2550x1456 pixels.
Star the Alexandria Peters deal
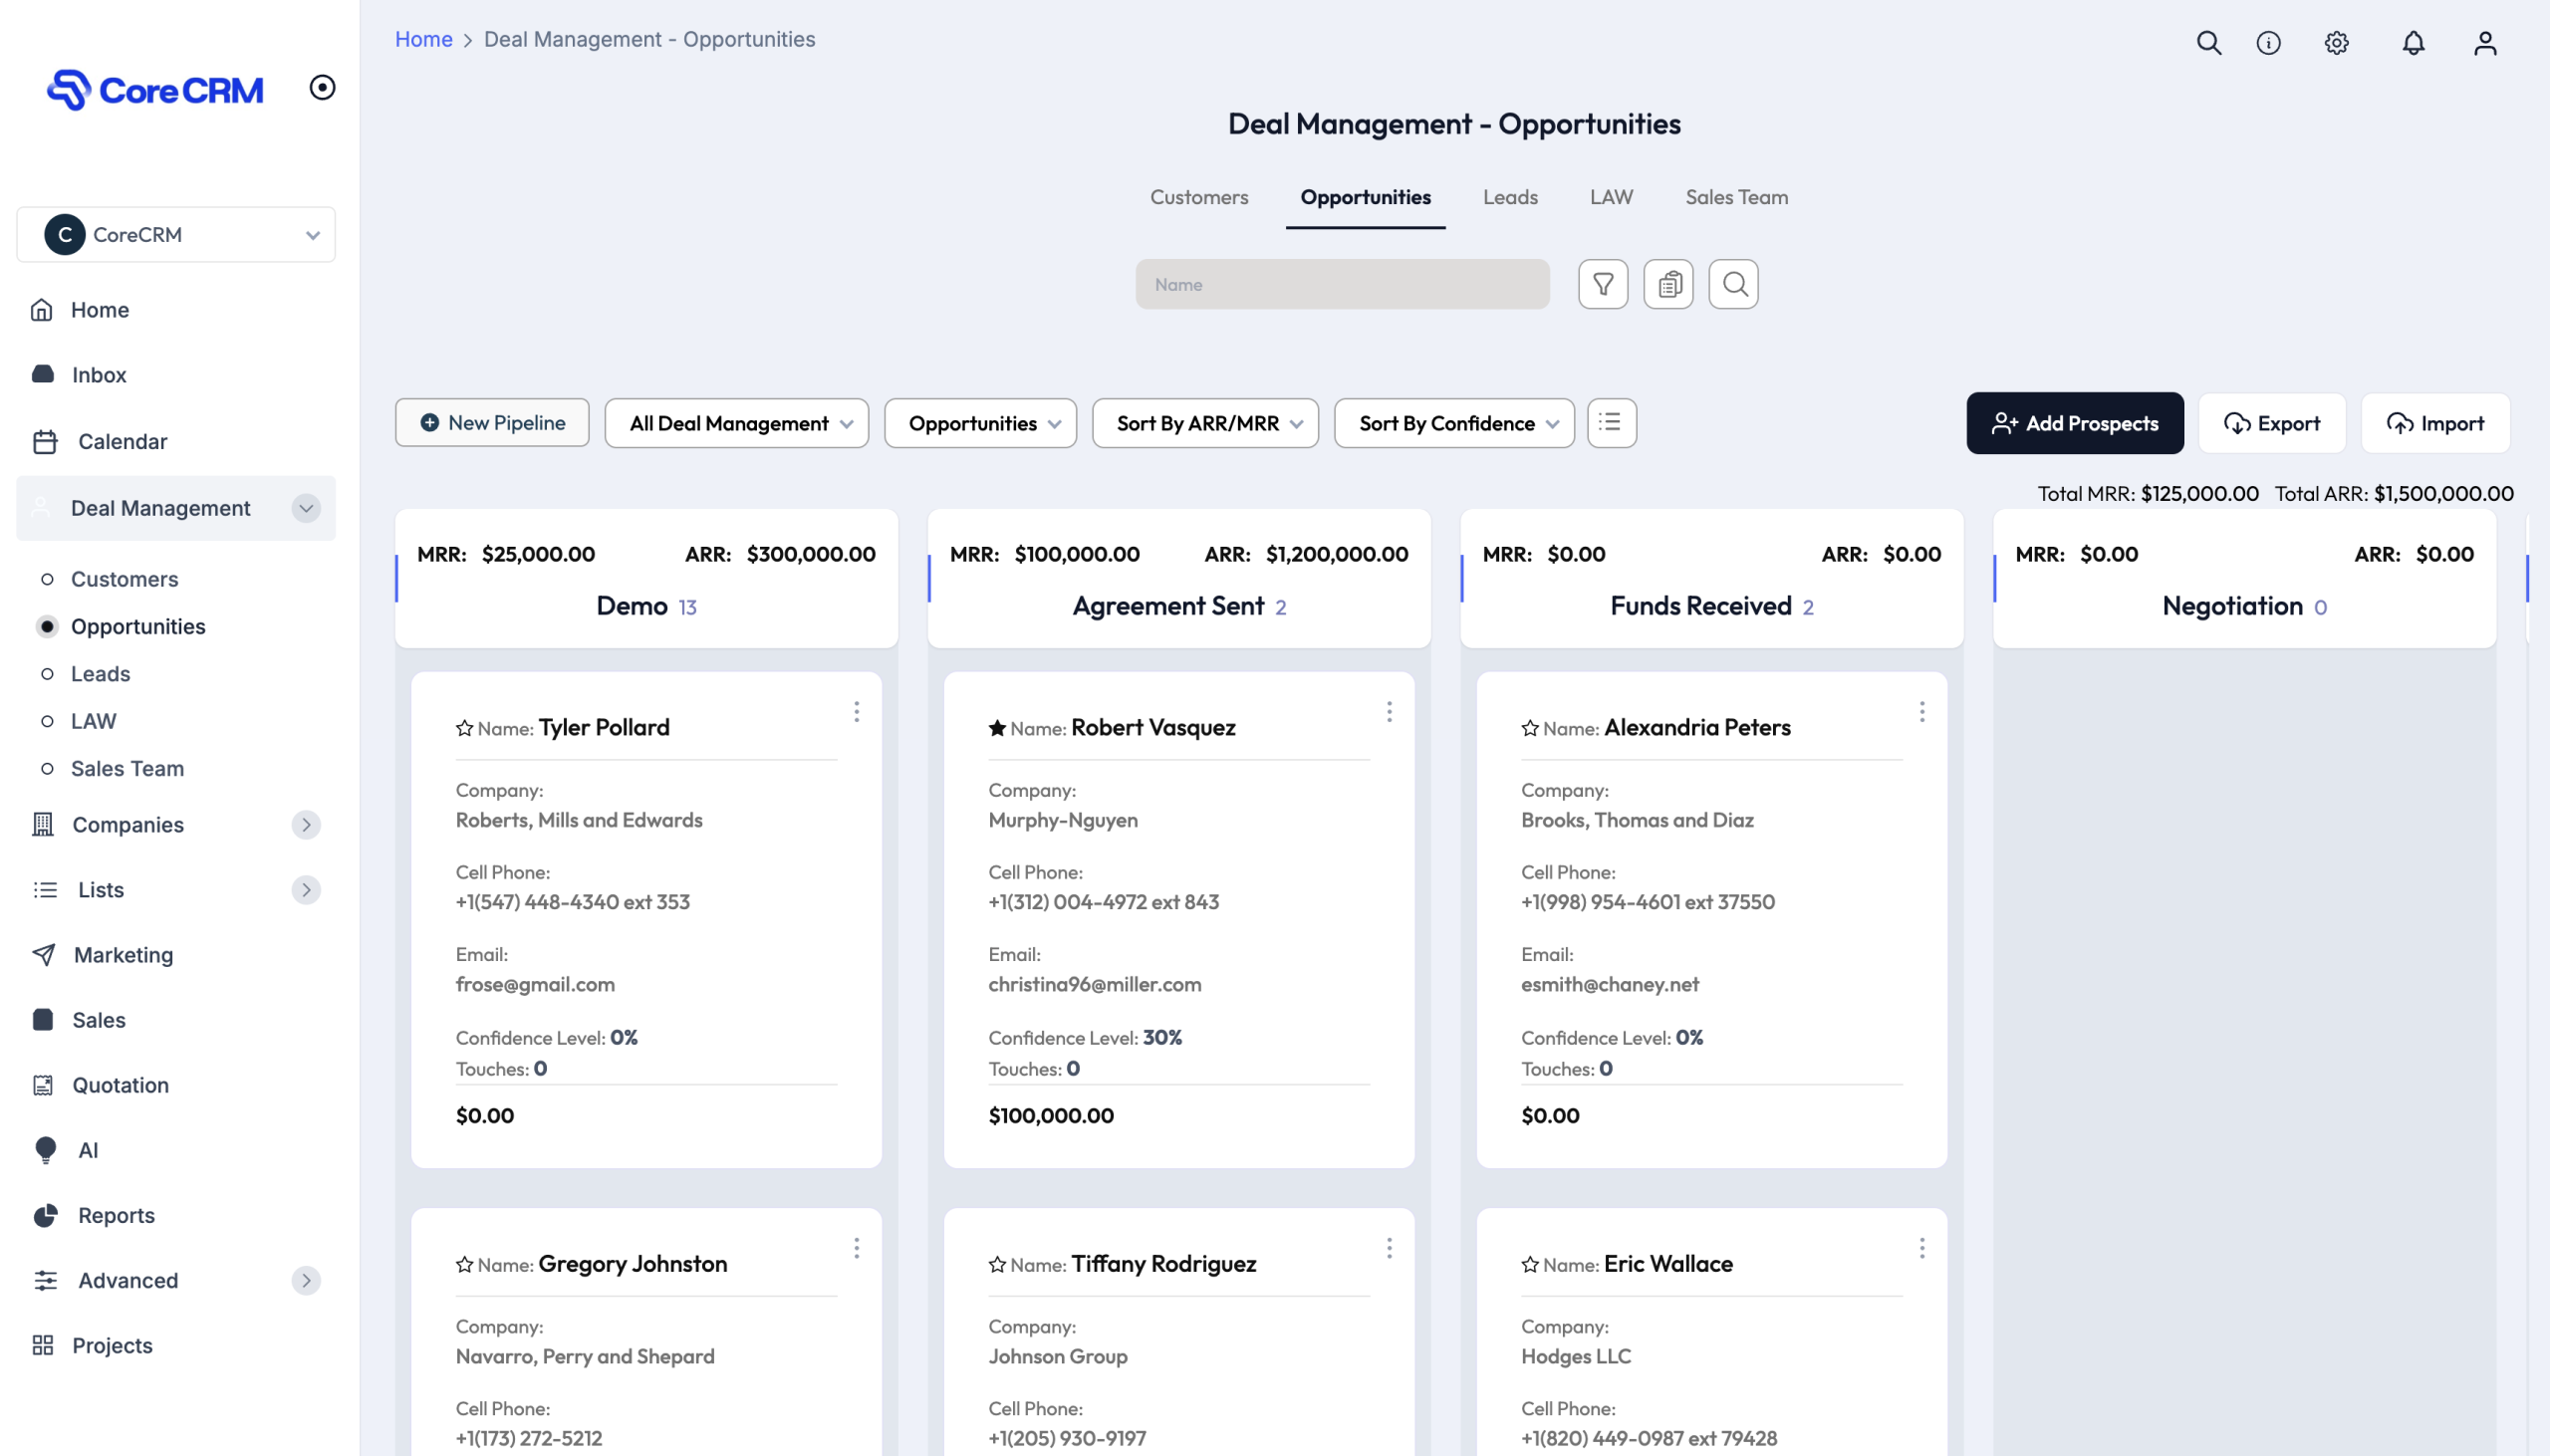[x=1530, y=728]
